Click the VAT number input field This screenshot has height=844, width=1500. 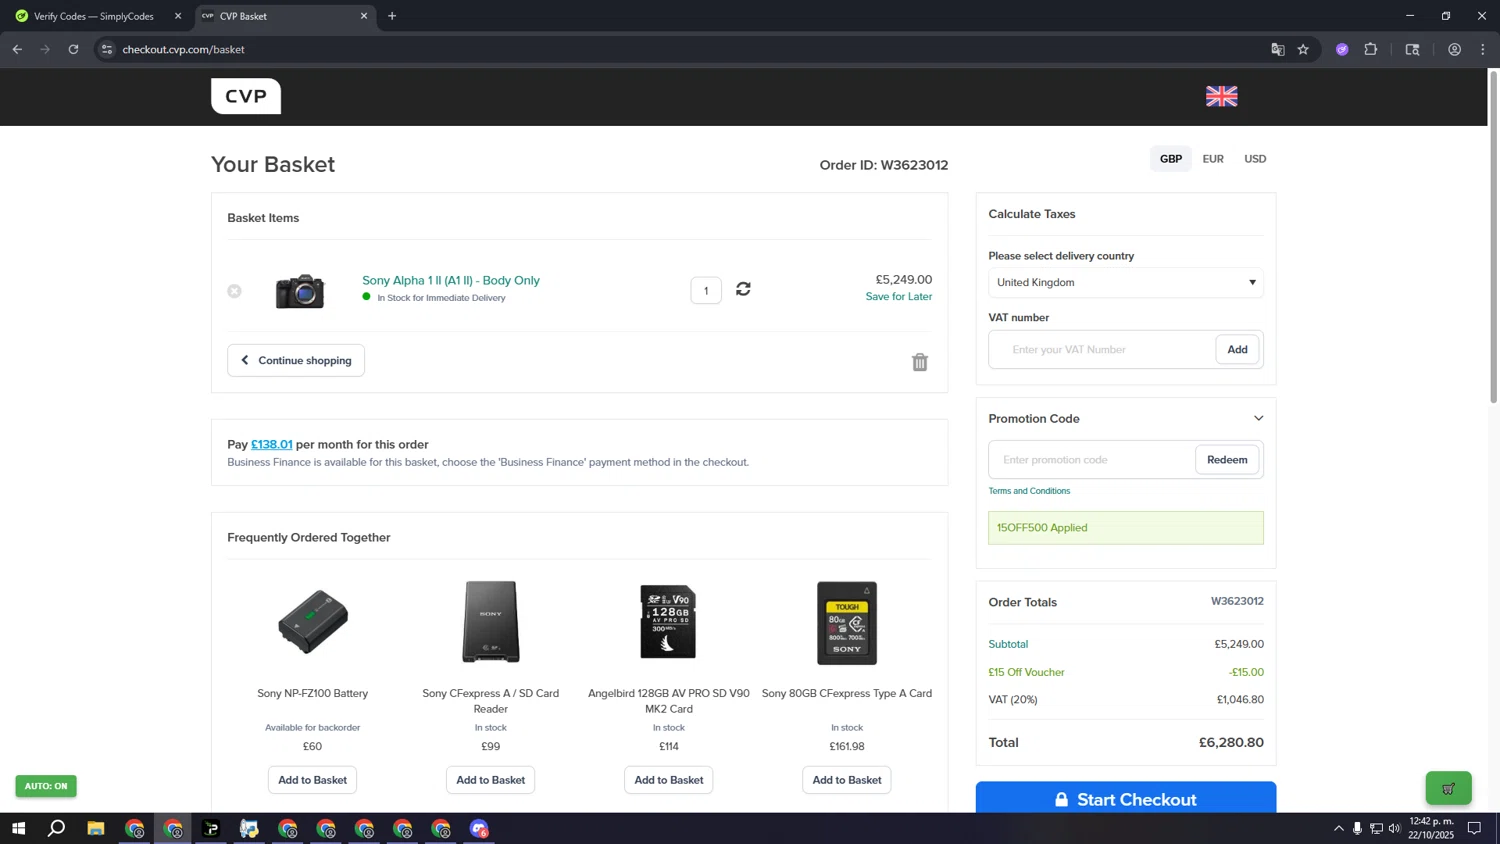(x=1102, y=349)
